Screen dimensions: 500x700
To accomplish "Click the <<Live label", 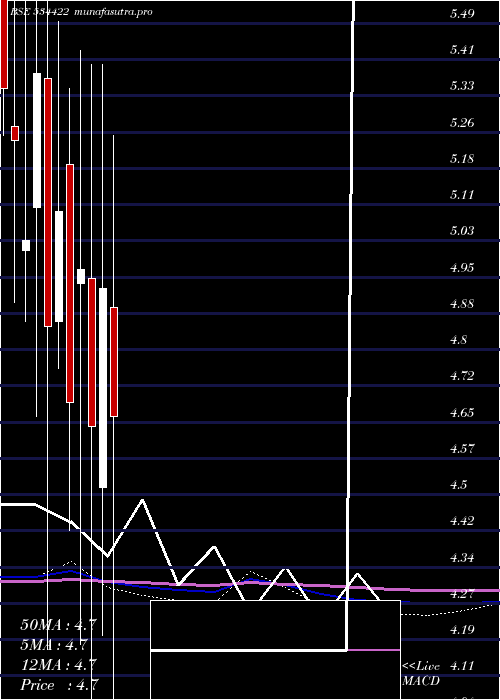I will point(421,667).
